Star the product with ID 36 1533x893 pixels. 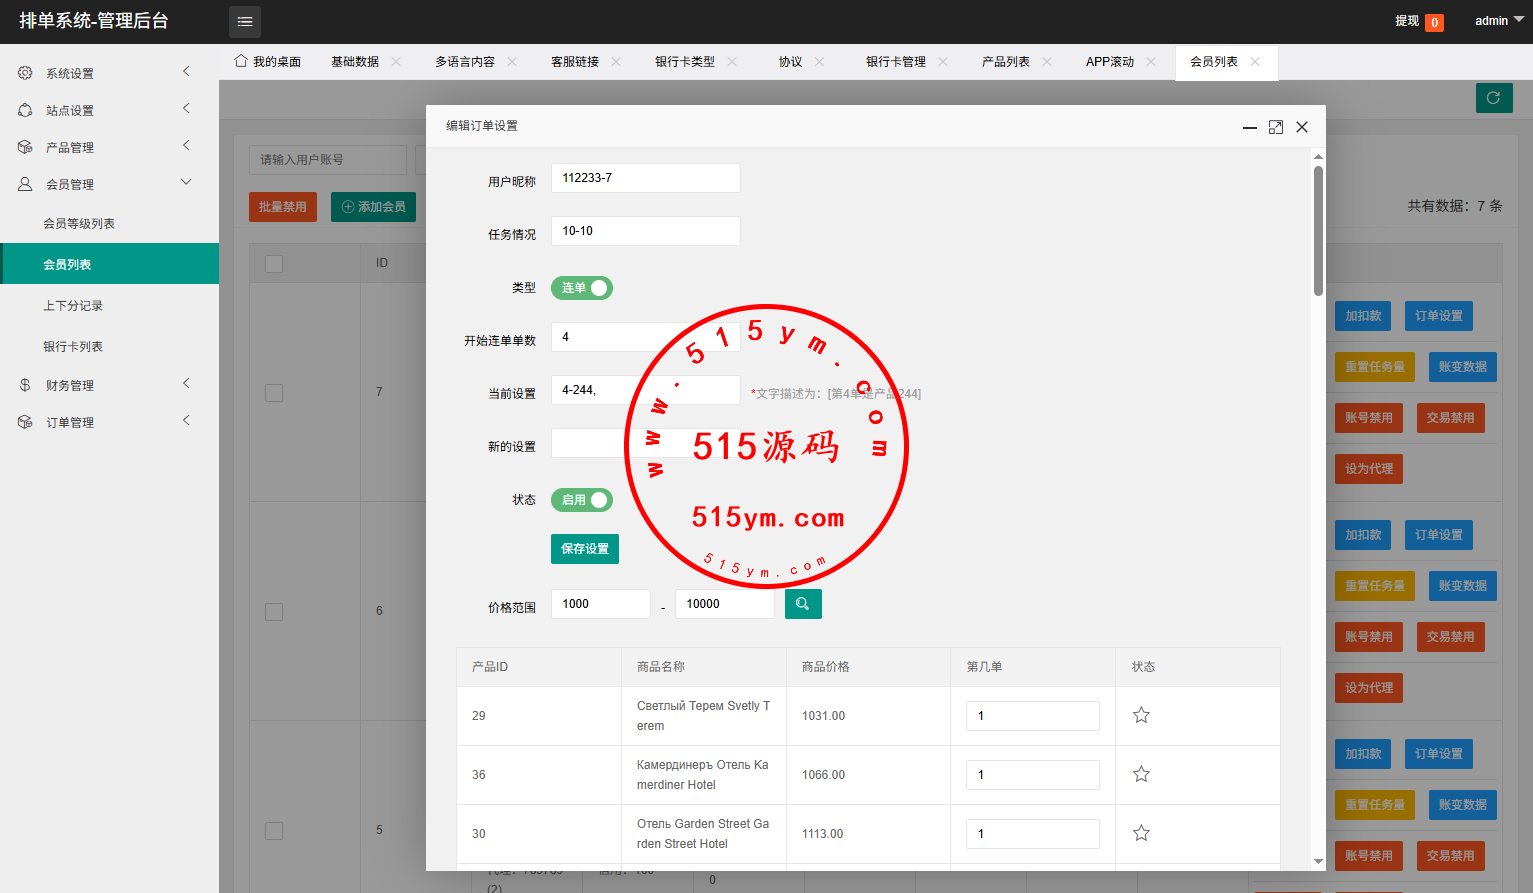tap(1141, 774)
